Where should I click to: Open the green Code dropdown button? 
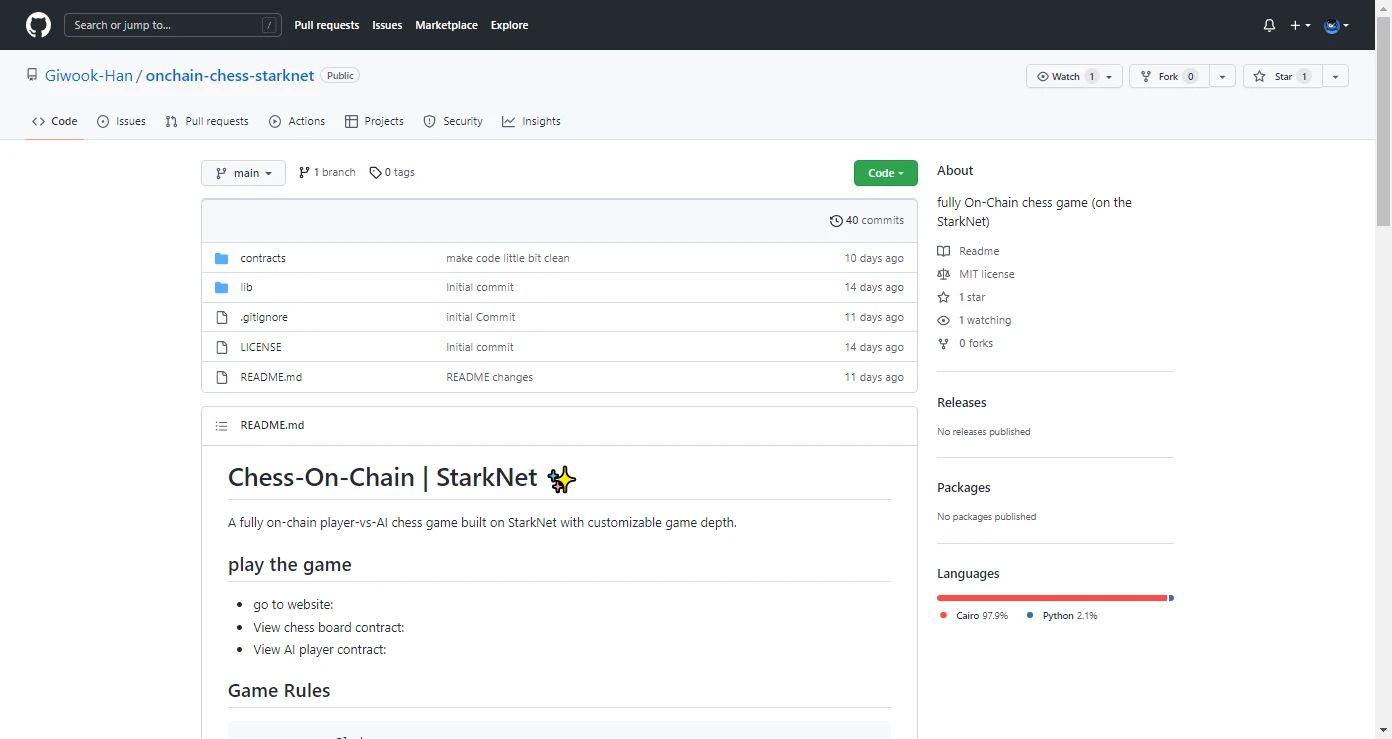point(885,173)
